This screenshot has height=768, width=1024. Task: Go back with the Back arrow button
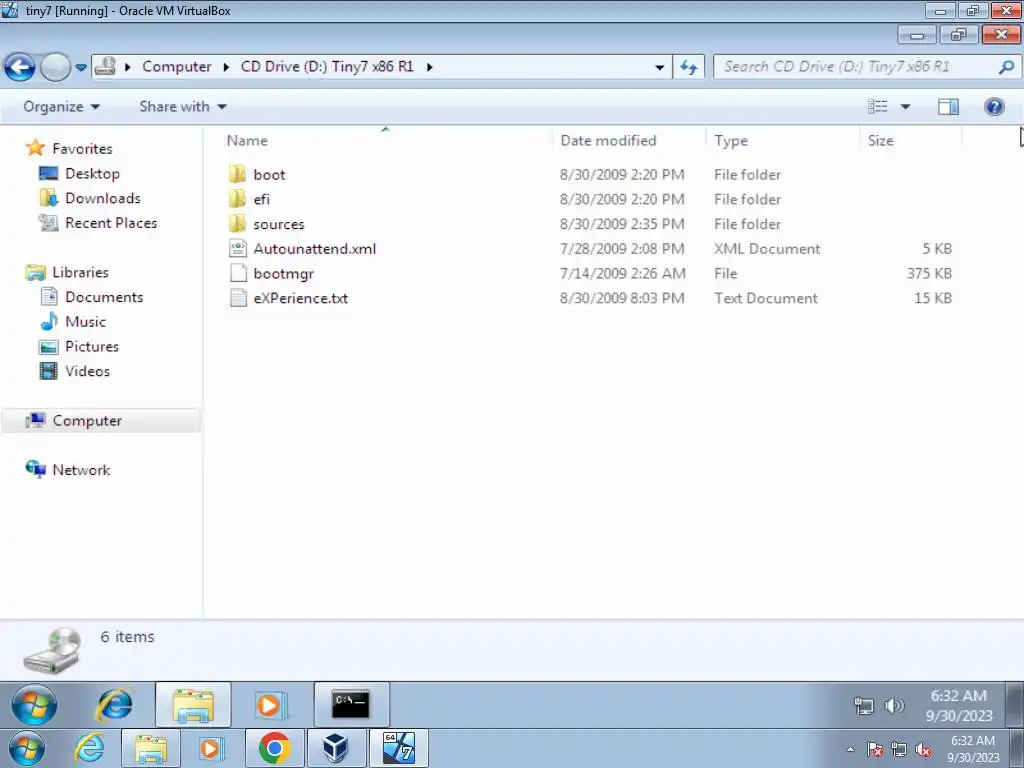[x=20, y=67]
